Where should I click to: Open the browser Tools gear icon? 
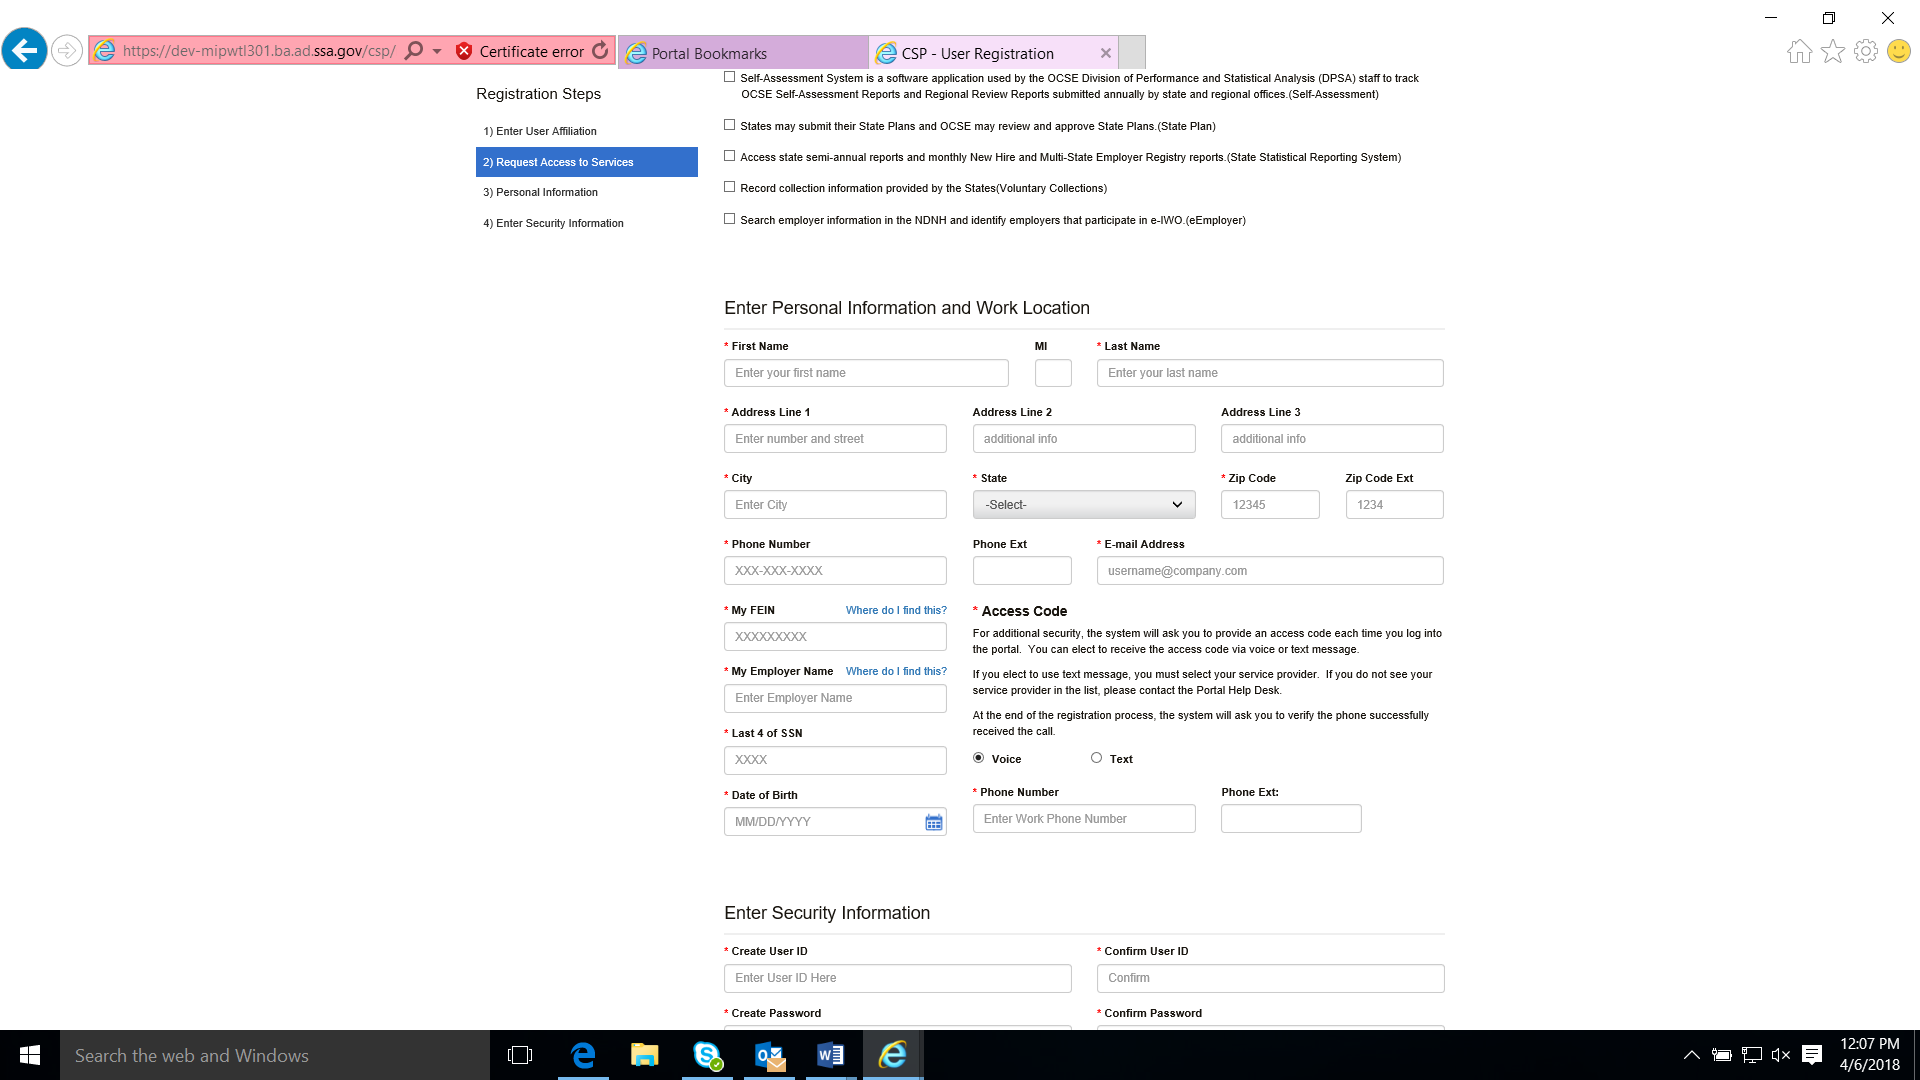point(1865,51)
